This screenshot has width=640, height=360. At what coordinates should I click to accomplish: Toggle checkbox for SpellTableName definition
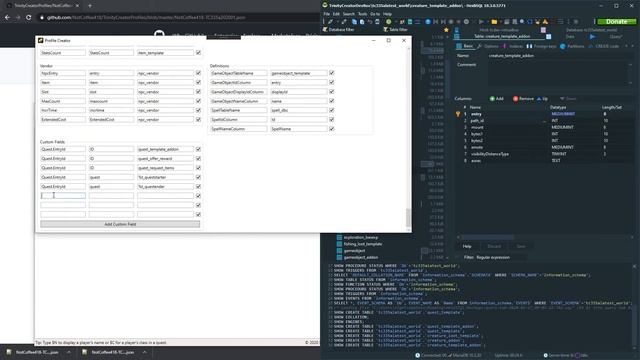coord(332,110)
